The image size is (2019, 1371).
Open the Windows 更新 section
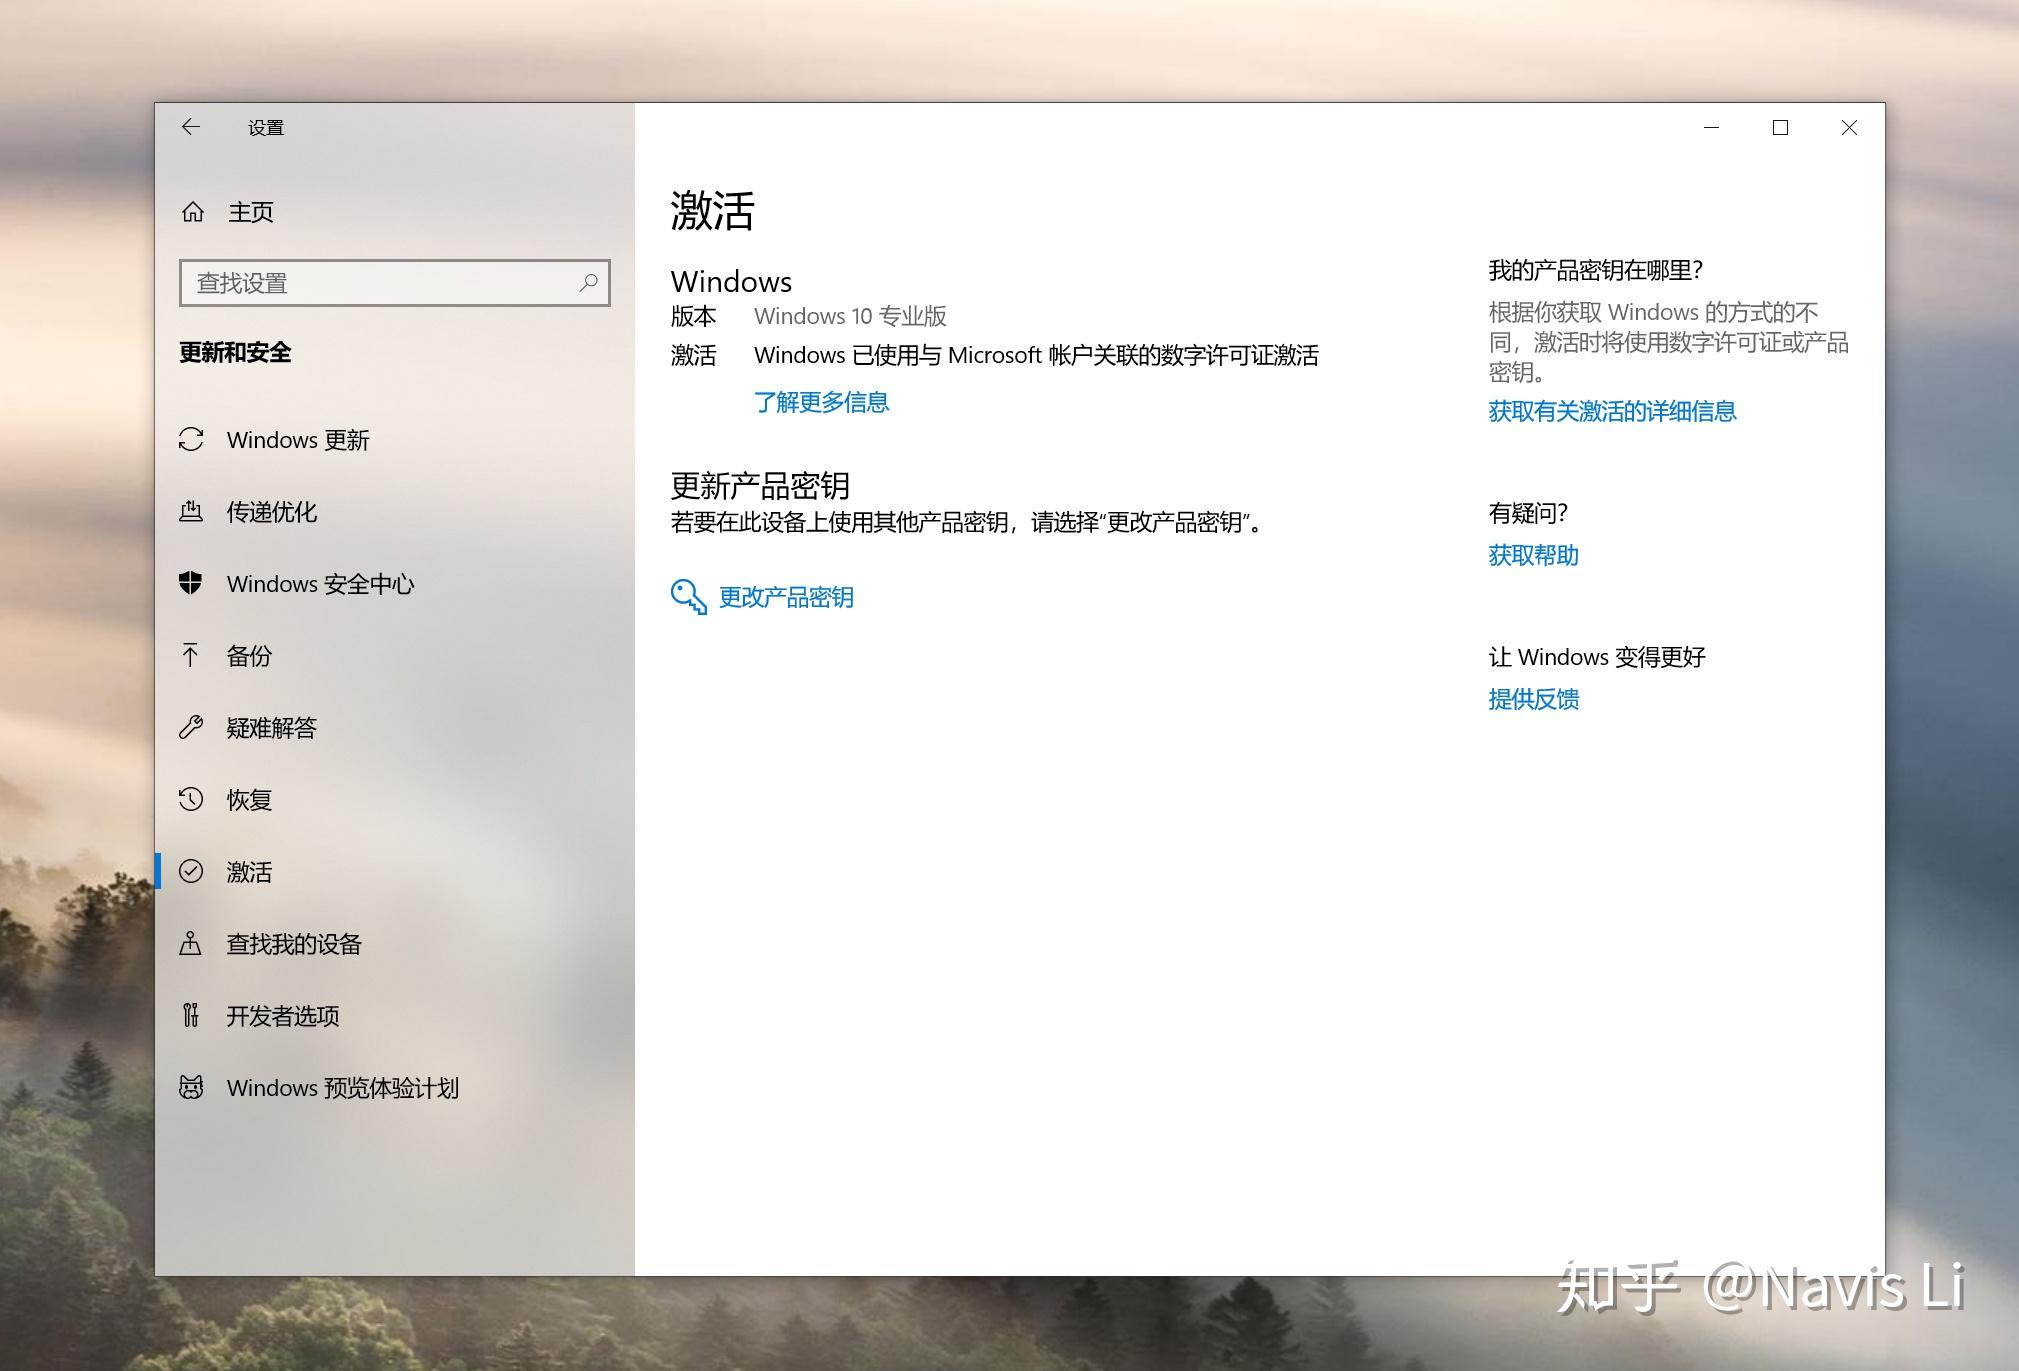(x=395, y=440)
